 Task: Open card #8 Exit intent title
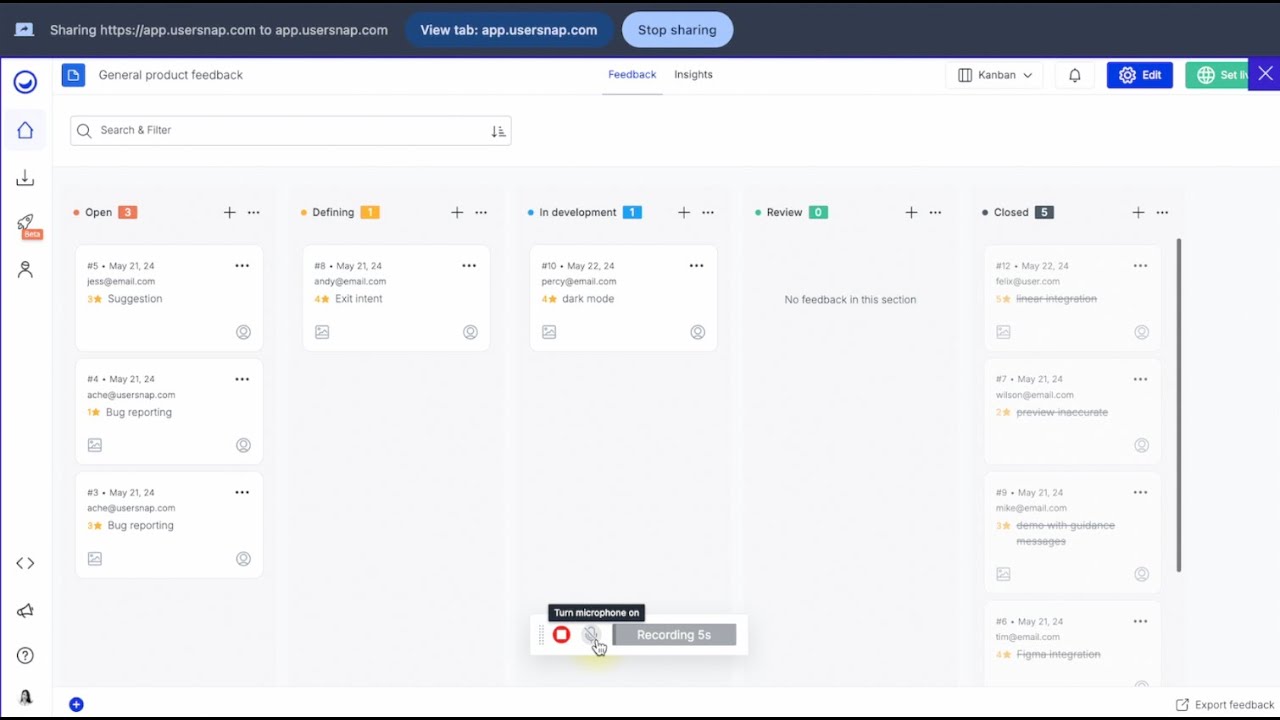click(359, 299)
